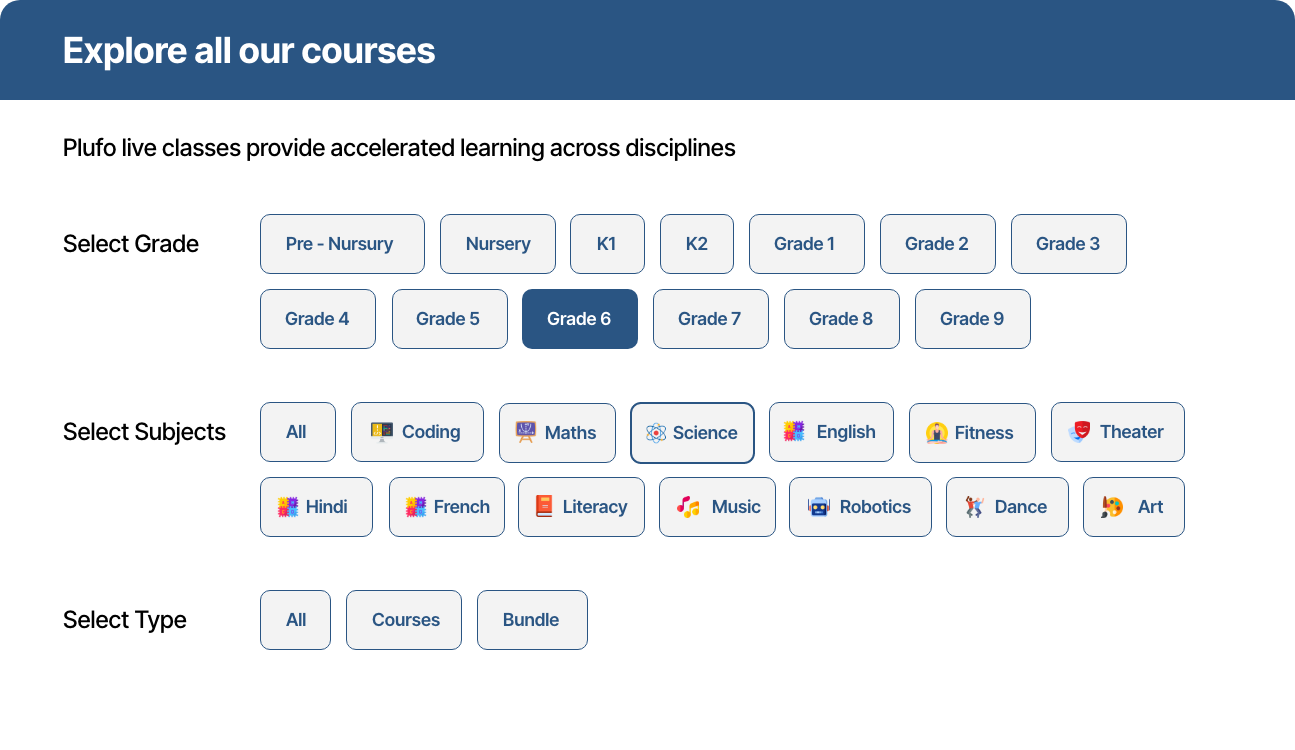Image resolution: width=1295 pixels, height=750 pixels.
Task: Toggle Grade 6 grade selection
Action: pos(579,319)
